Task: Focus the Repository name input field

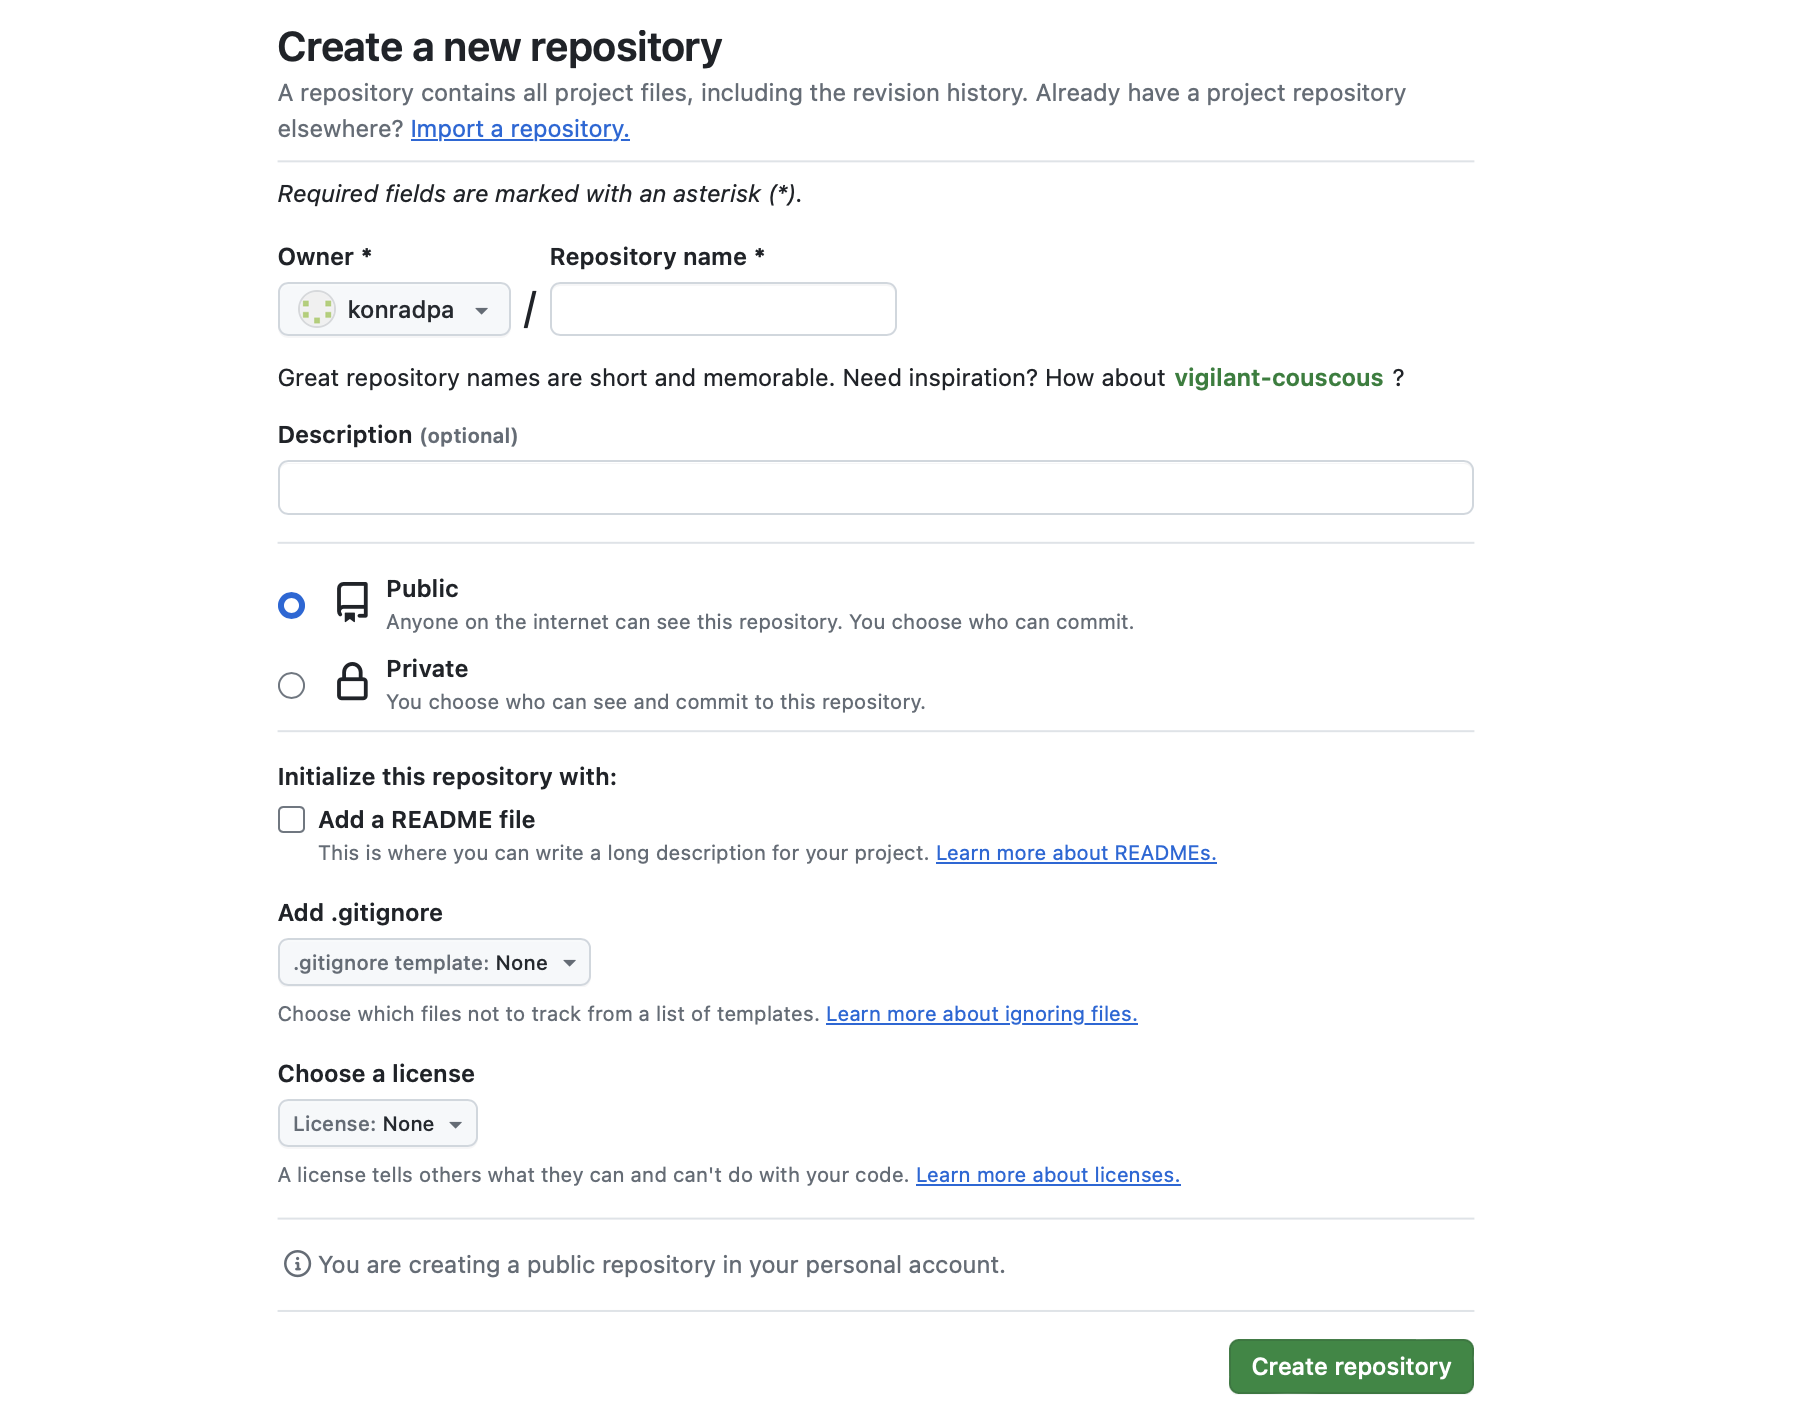Action: coord(723,310)
